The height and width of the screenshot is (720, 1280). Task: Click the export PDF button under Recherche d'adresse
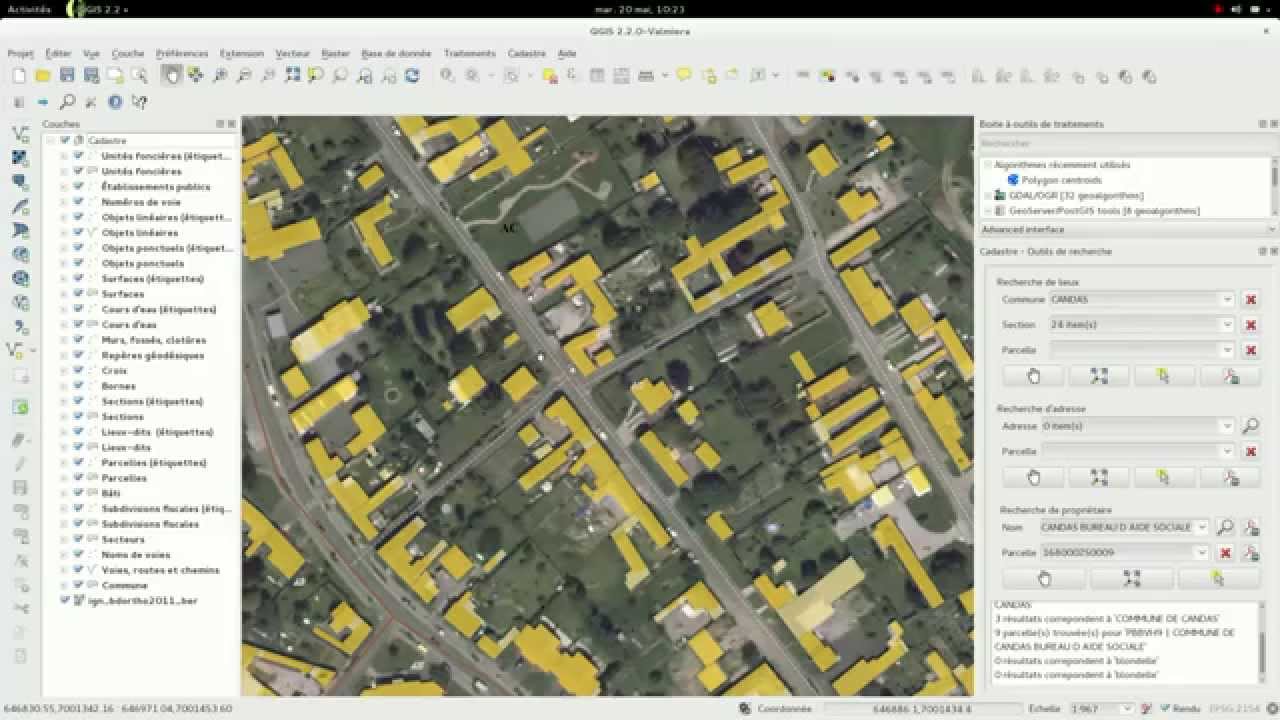coord(1230,477)
